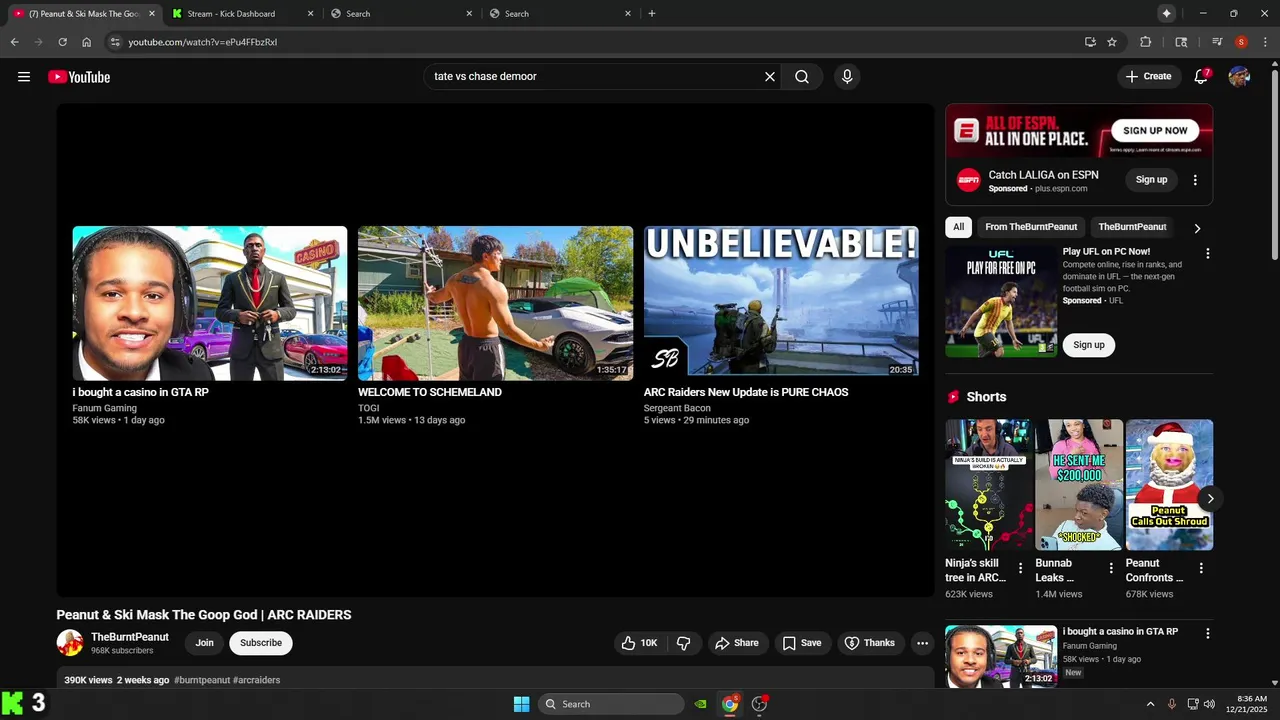This screenshot has height=720, width=1280.
Task: Sign up for the UFL ad
Action: pos(1089,345)
